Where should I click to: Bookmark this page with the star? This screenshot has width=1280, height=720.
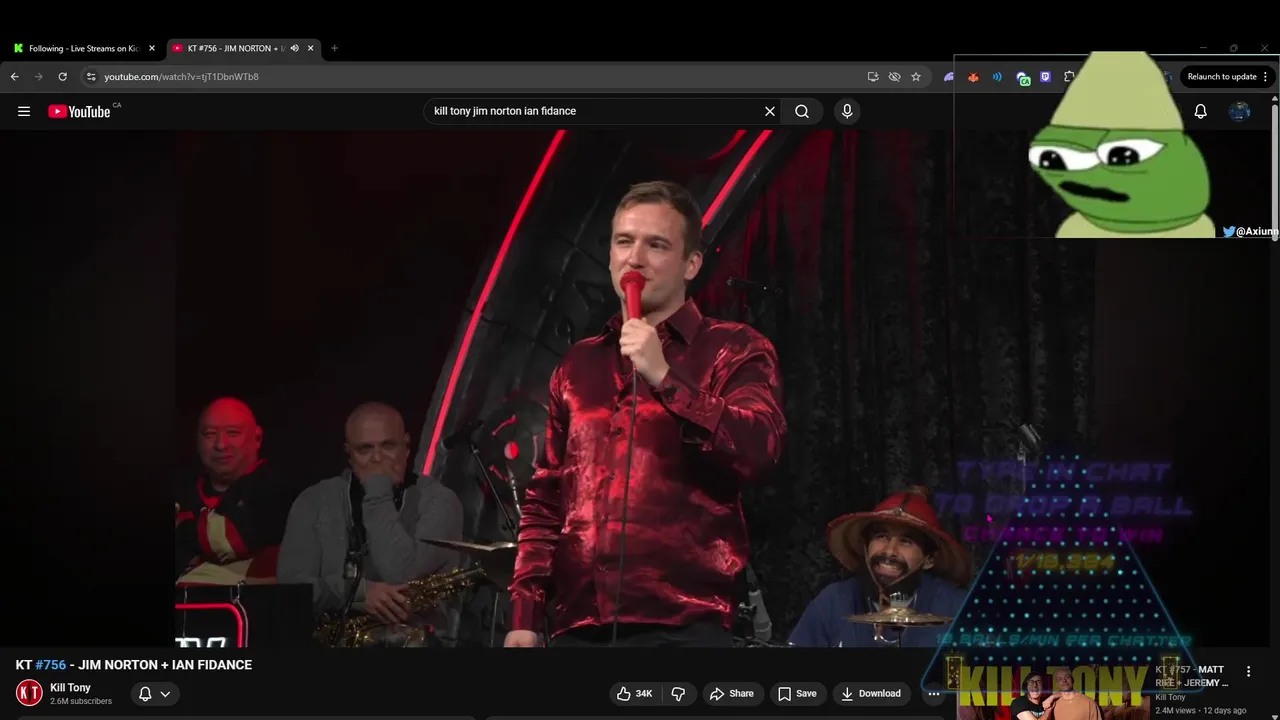[916, 77]
